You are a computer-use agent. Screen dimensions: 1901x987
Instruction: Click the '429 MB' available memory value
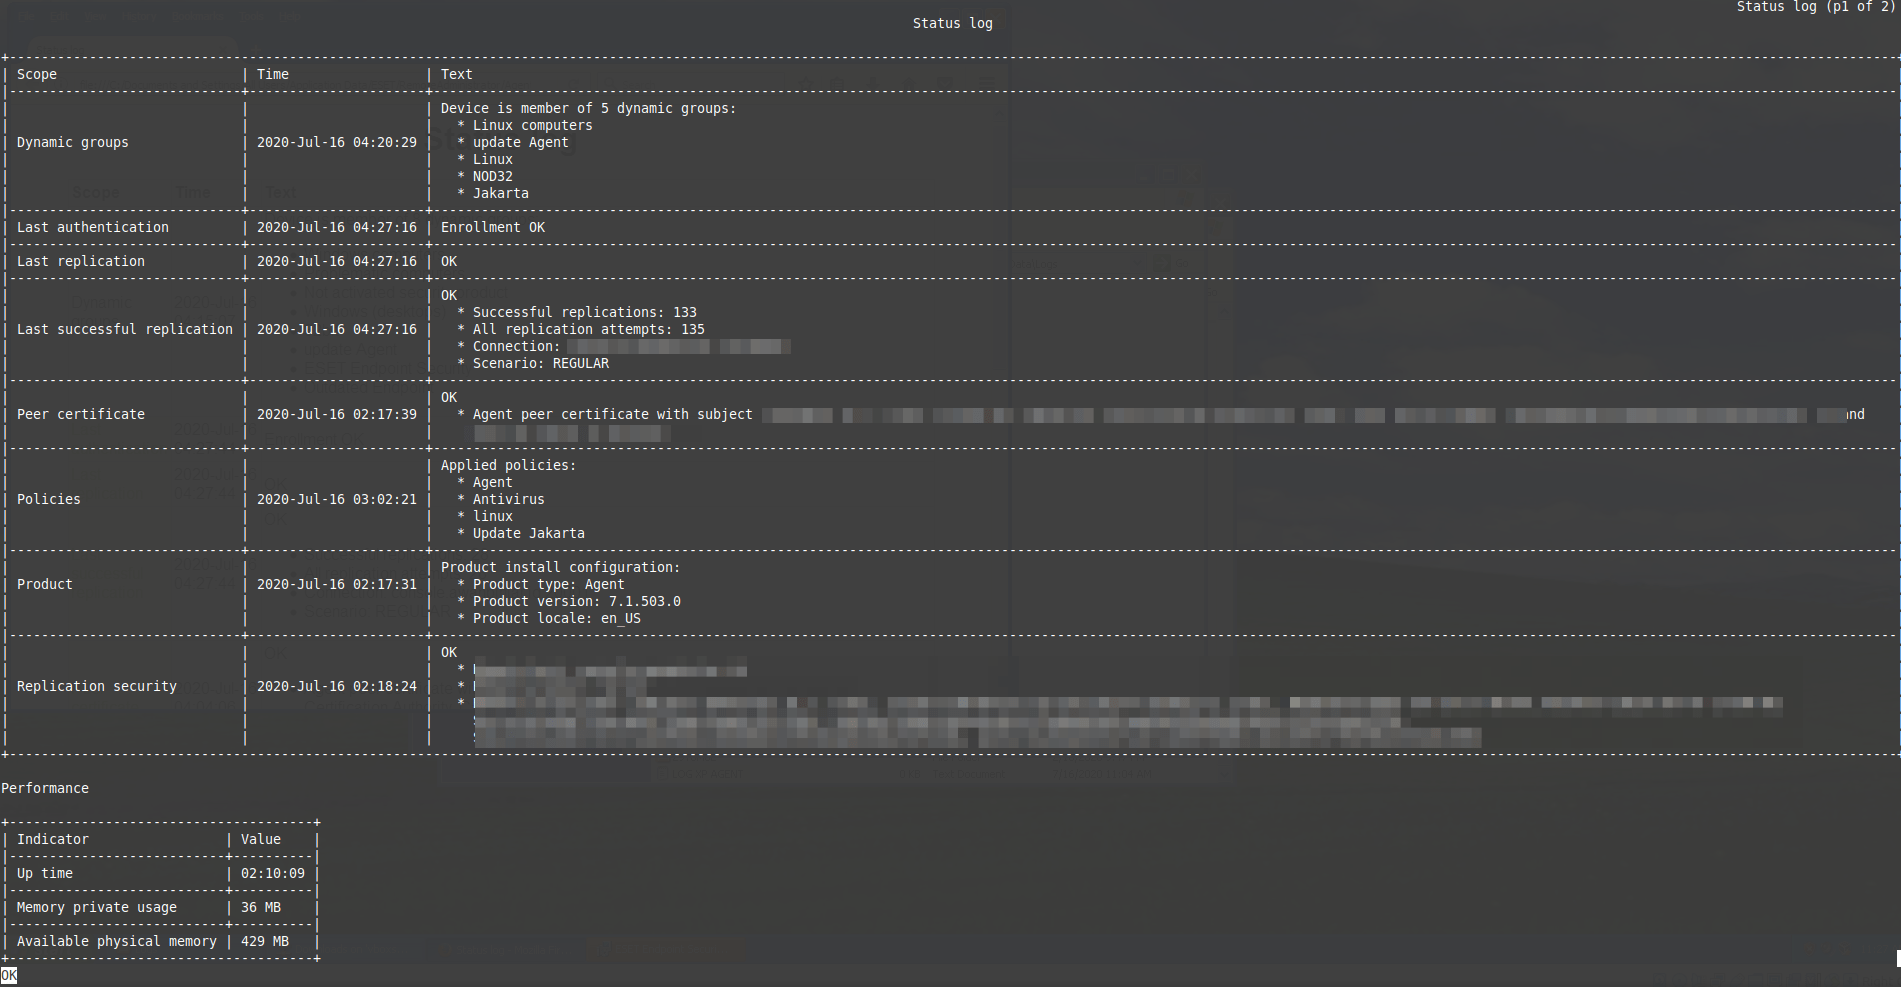(x=265, y=941)
